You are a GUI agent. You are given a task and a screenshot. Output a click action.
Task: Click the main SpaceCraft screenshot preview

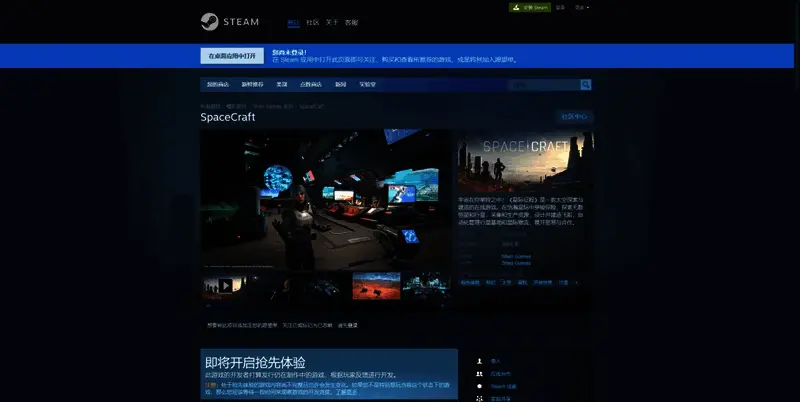point(326,199)
